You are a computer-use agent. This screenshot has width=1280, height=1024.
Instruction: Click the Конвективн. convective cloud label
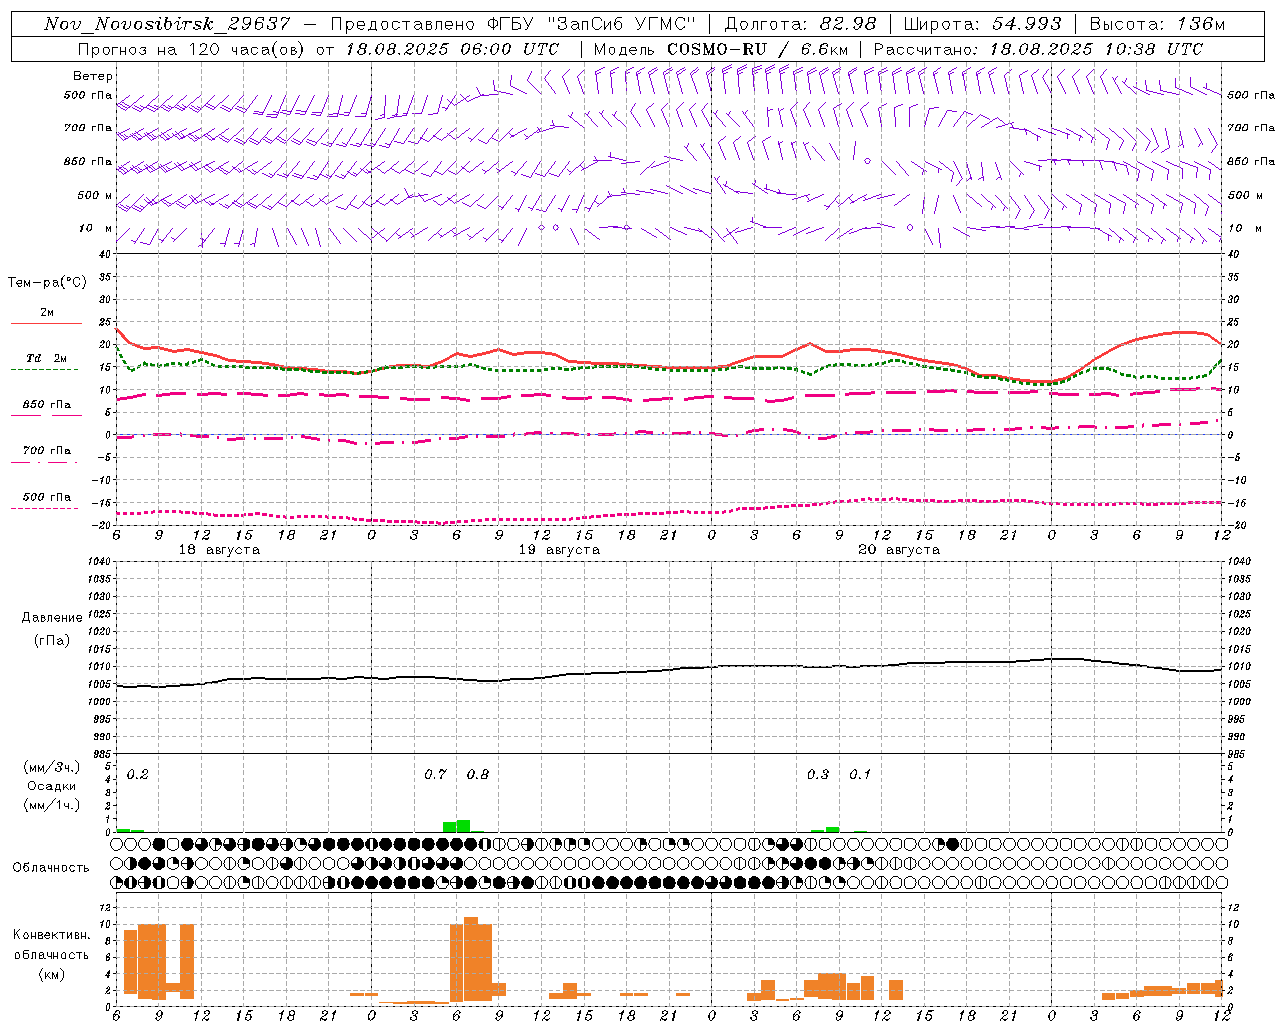52,935
